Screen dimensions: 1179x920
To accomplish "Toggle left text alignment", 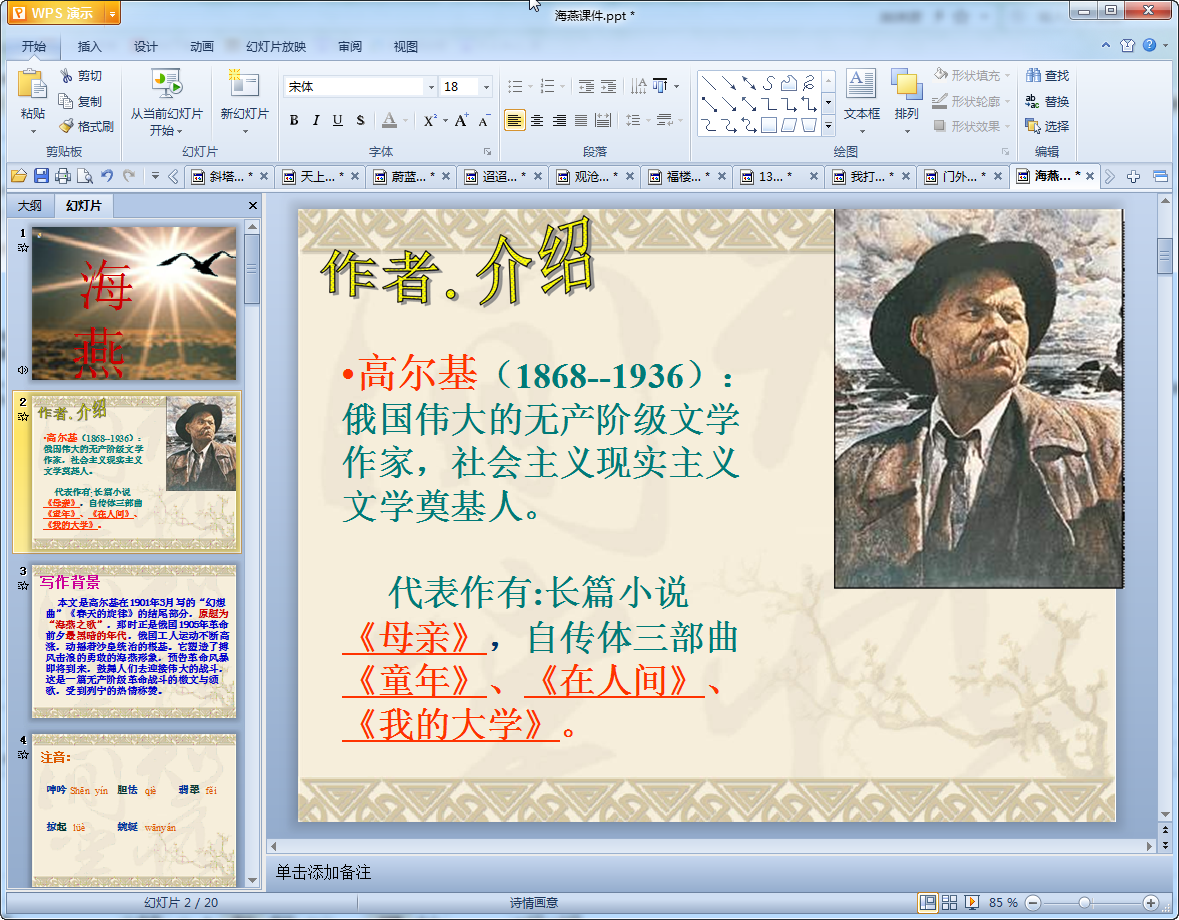I will tap(514, 120).
